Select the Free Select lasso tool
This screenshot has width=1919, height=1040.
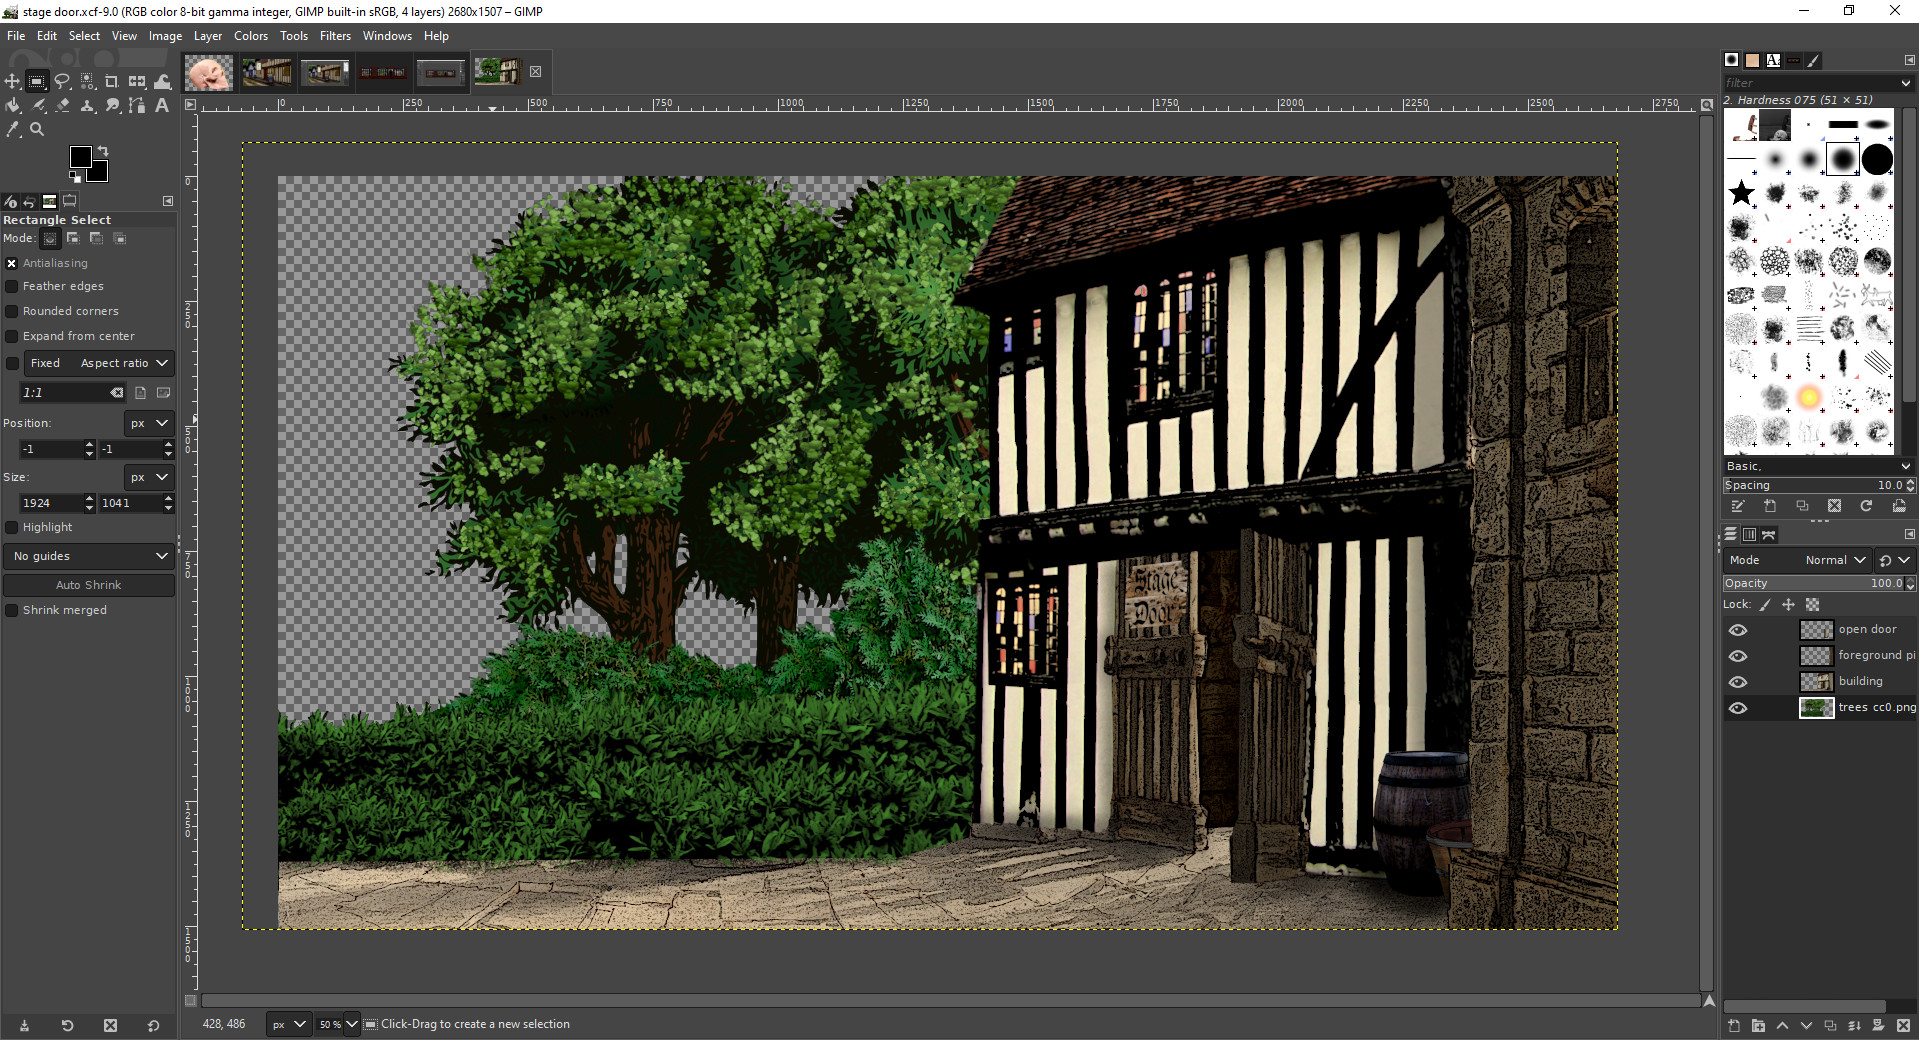62,81
